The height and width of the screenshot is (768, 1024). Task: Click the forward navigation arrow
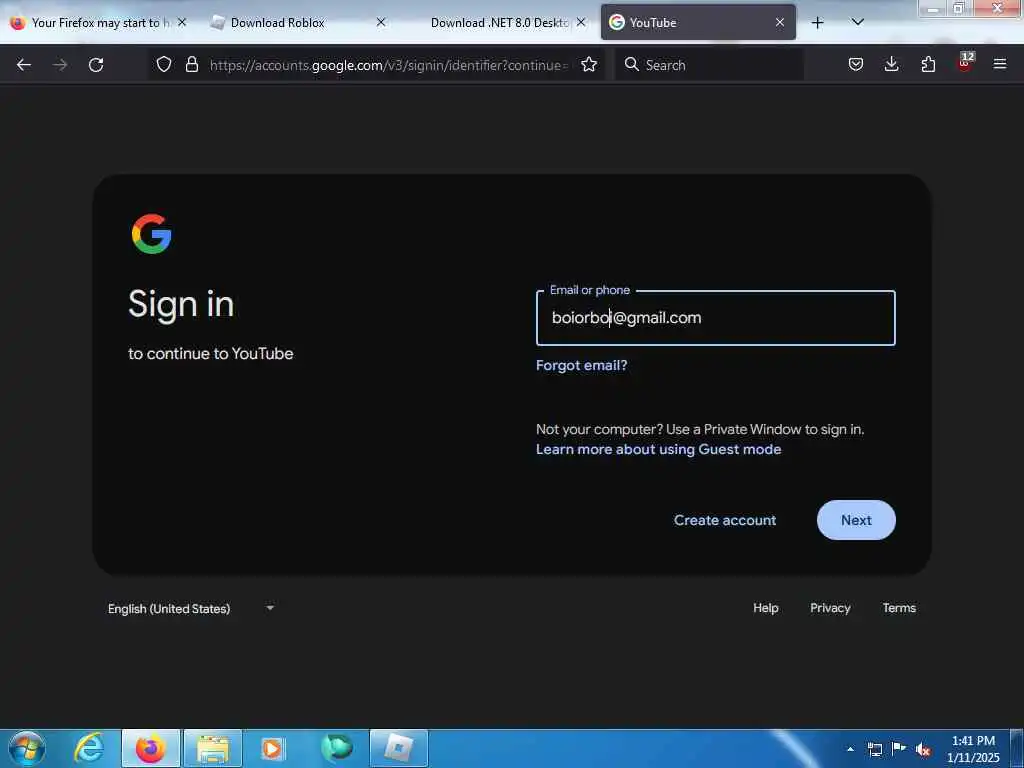[60, 65]
